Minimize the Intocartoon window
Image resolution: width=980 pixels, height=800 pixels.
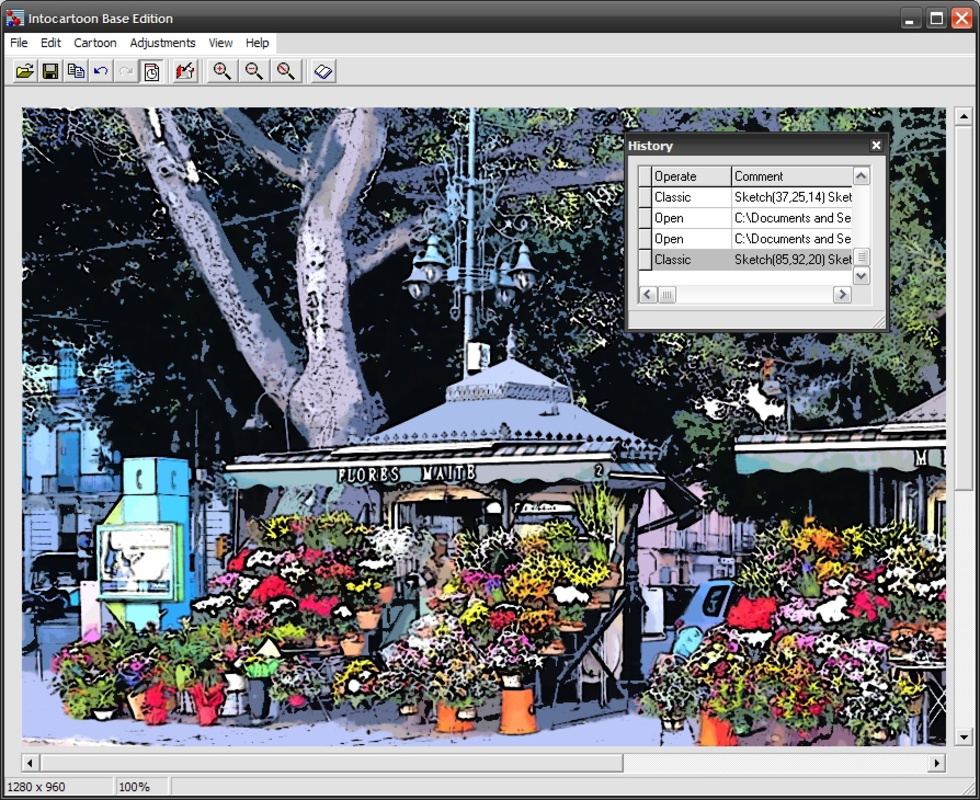click(x=911, y=18)
